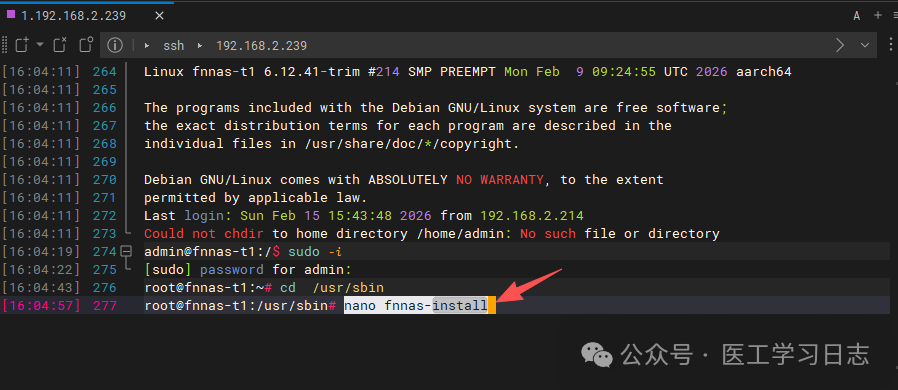Click the 'admin@fnnas-t1:/$' prompt text
This screenshot has height=390, width=898.
[212, 251]
